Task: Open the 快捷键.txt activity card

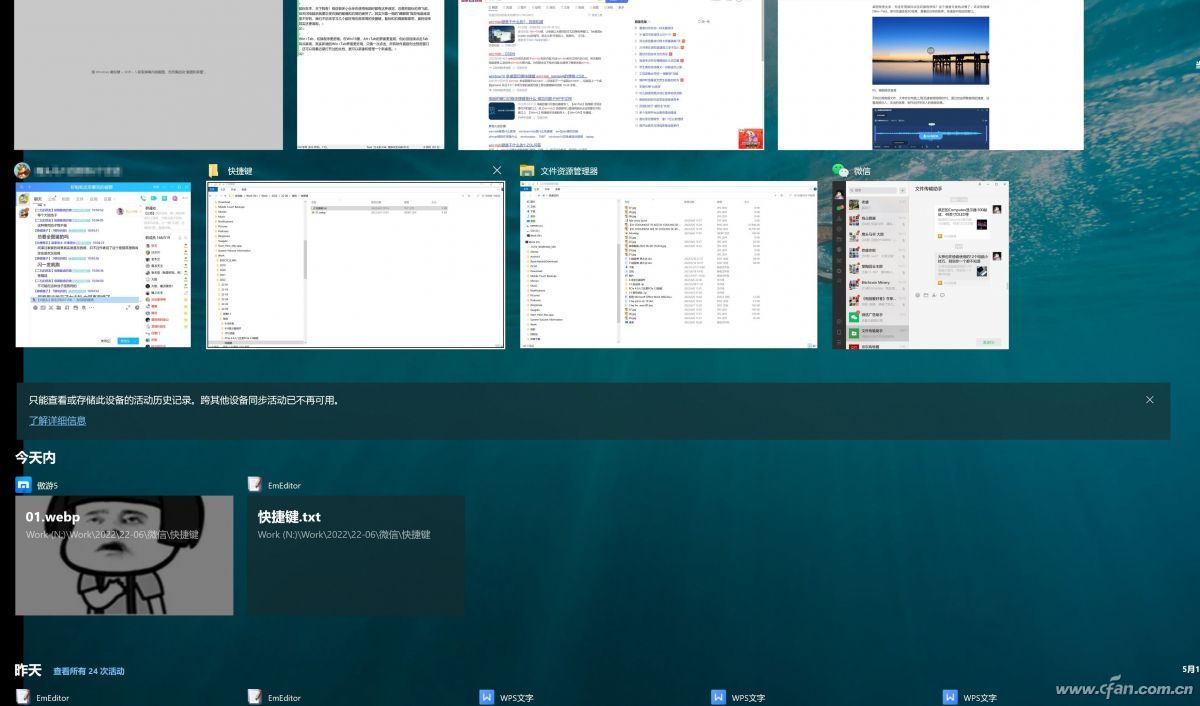Action: (356, 556)
